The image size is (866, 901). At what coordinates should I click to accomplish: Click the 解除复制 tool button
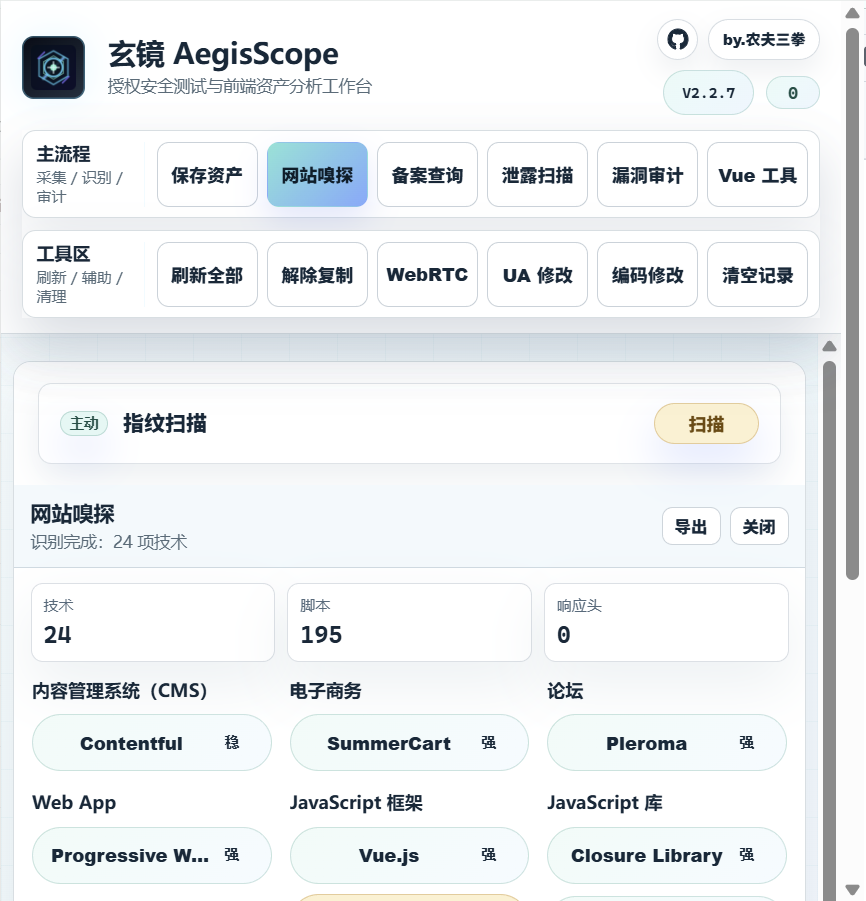pyautogui.click(x=317, y=275)
